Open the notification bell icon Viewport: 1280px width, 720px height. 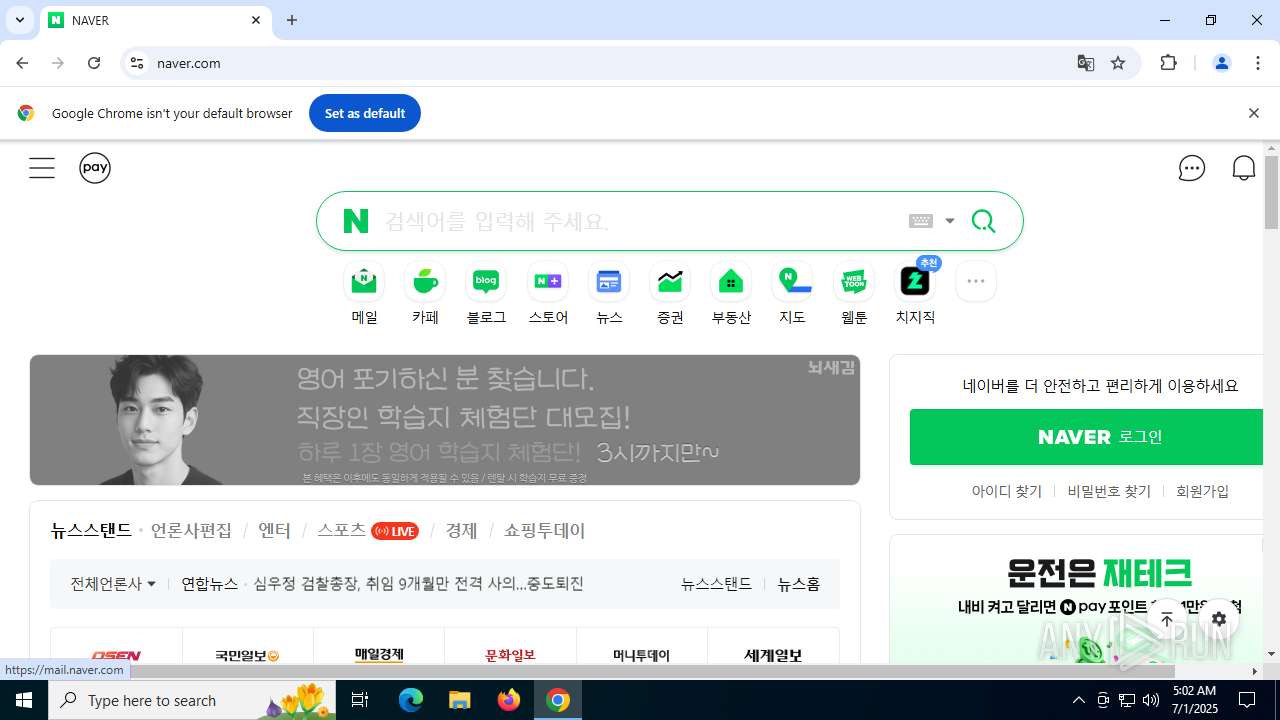tap(1244, 168)
